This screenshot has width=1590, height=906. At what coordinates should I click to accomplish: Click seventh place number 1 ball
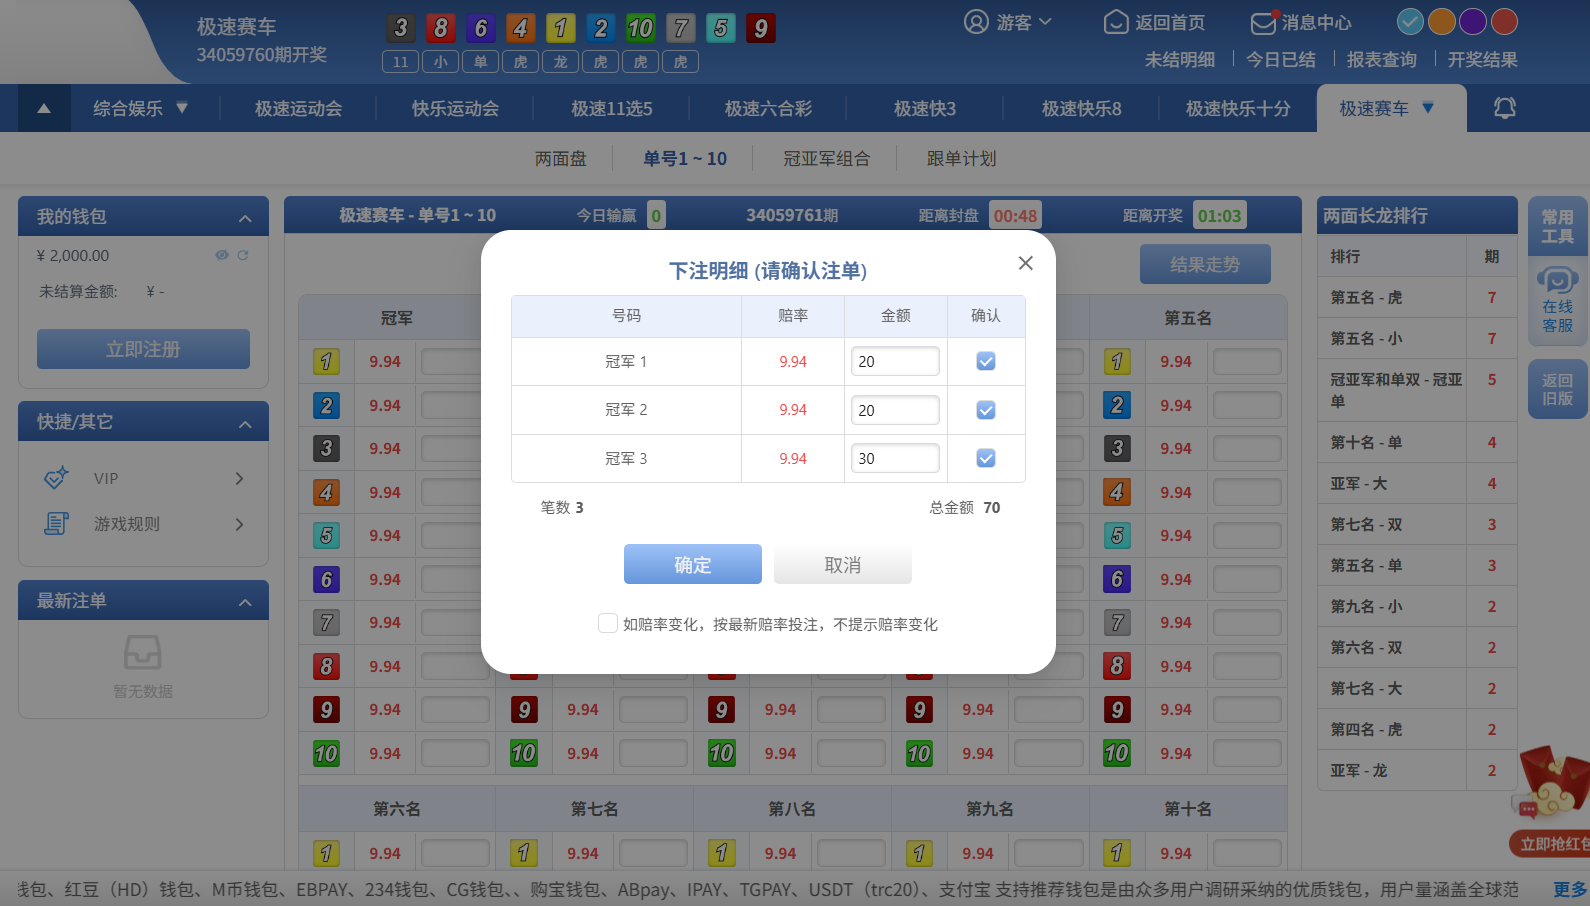pos(524,853)
